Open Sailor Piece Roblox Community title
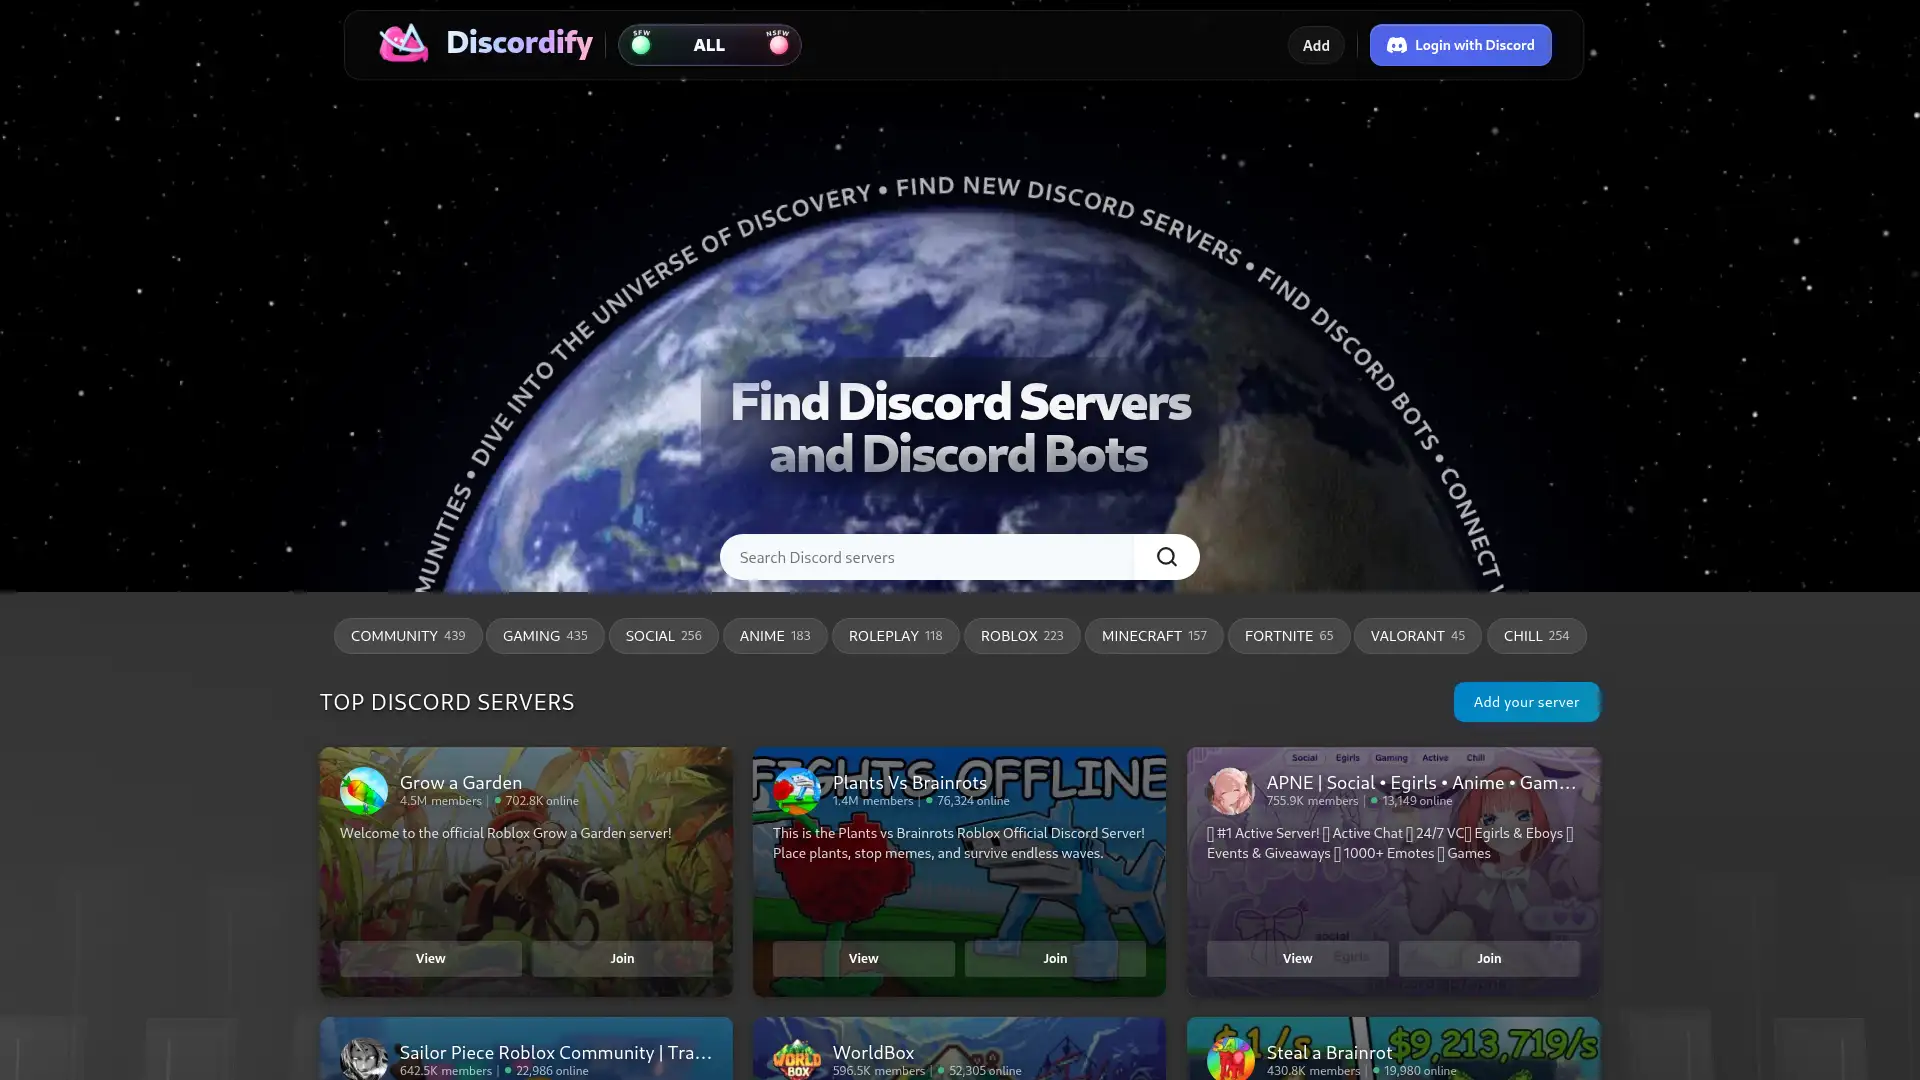 coord(556,1052)
